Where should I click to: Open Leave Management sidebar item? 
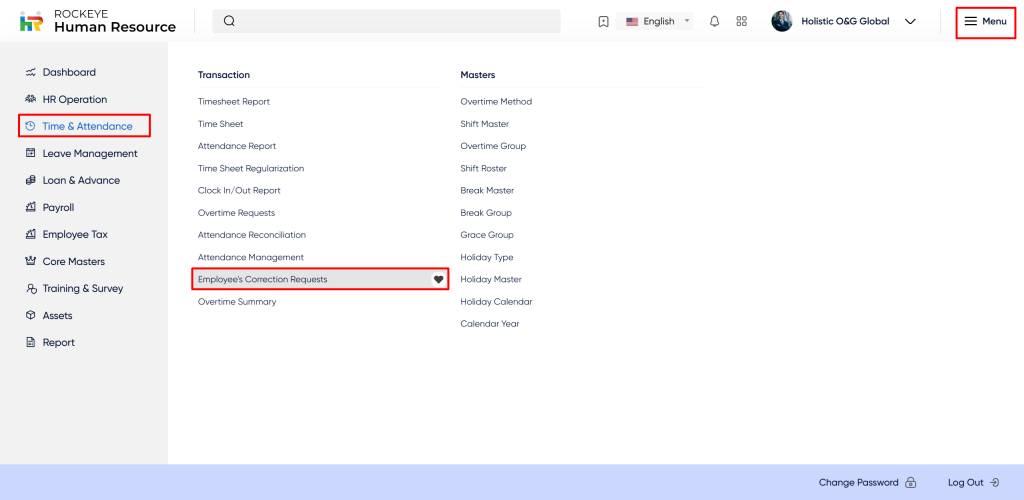[x=89, y=154]
